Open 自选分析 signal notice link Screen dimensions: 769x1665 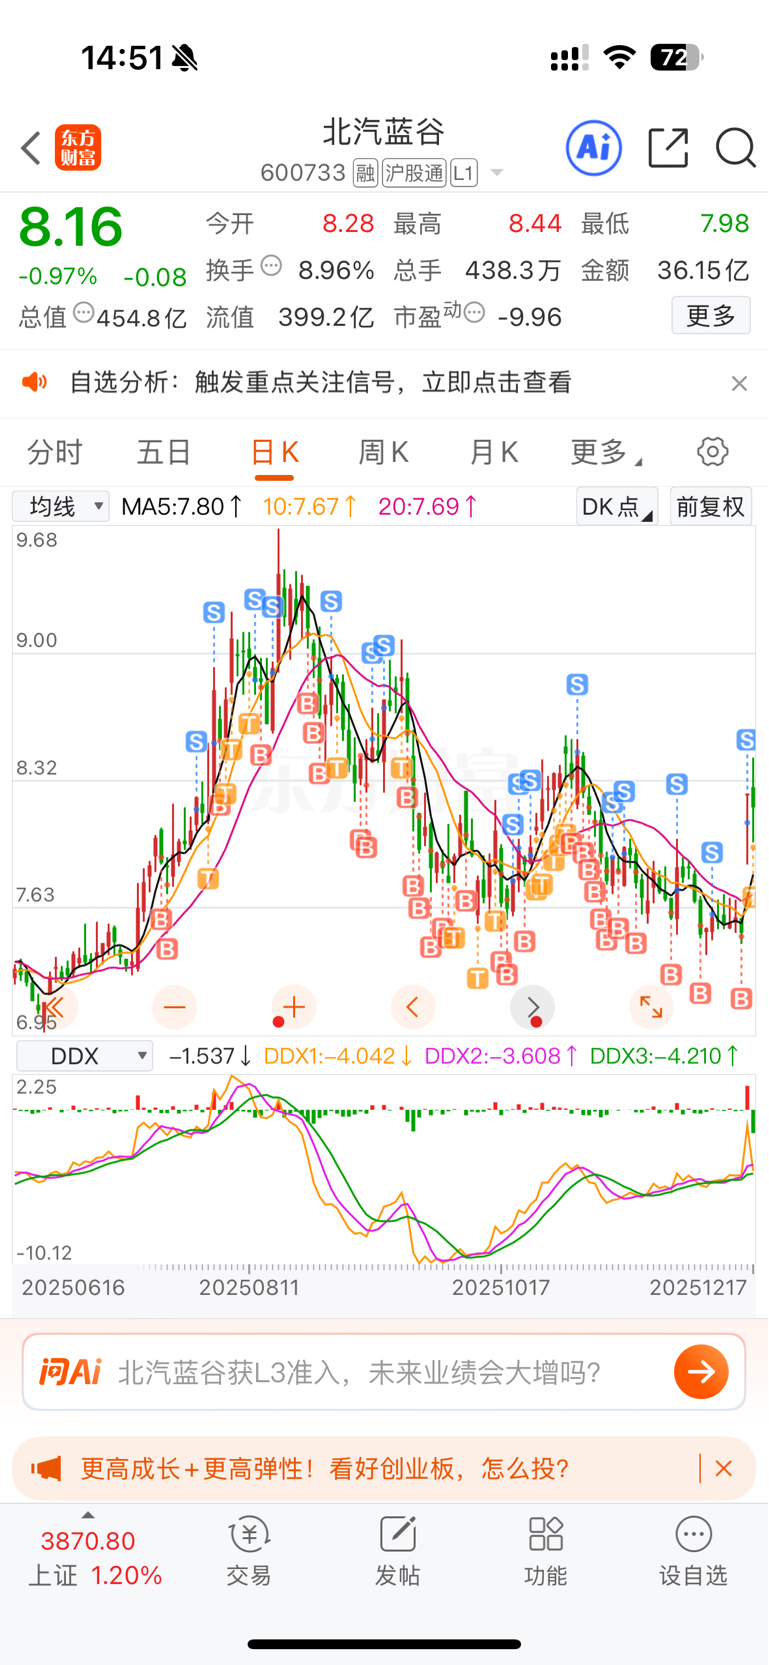320,383
